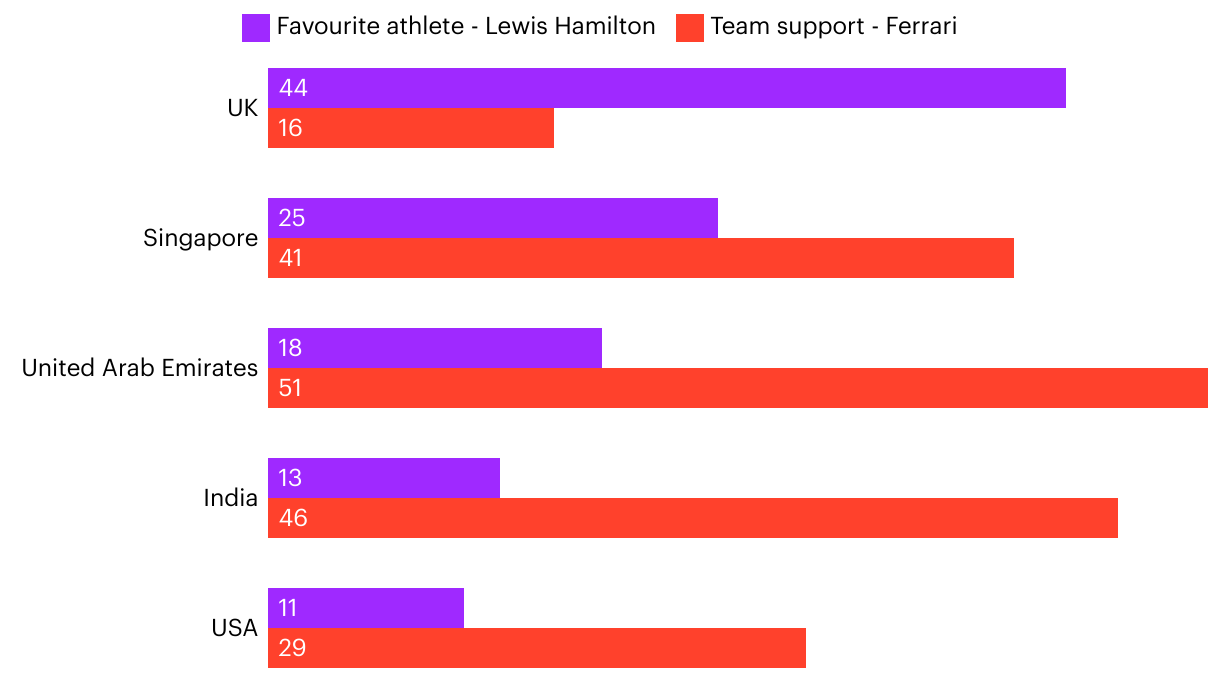Toggle the 'Team support - Ferrari' legend label

tap(833, 27)
